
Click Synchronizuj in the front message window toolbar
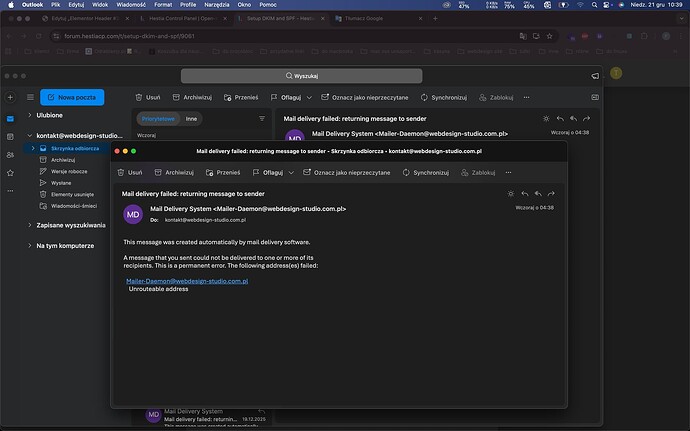click(425, 172)
